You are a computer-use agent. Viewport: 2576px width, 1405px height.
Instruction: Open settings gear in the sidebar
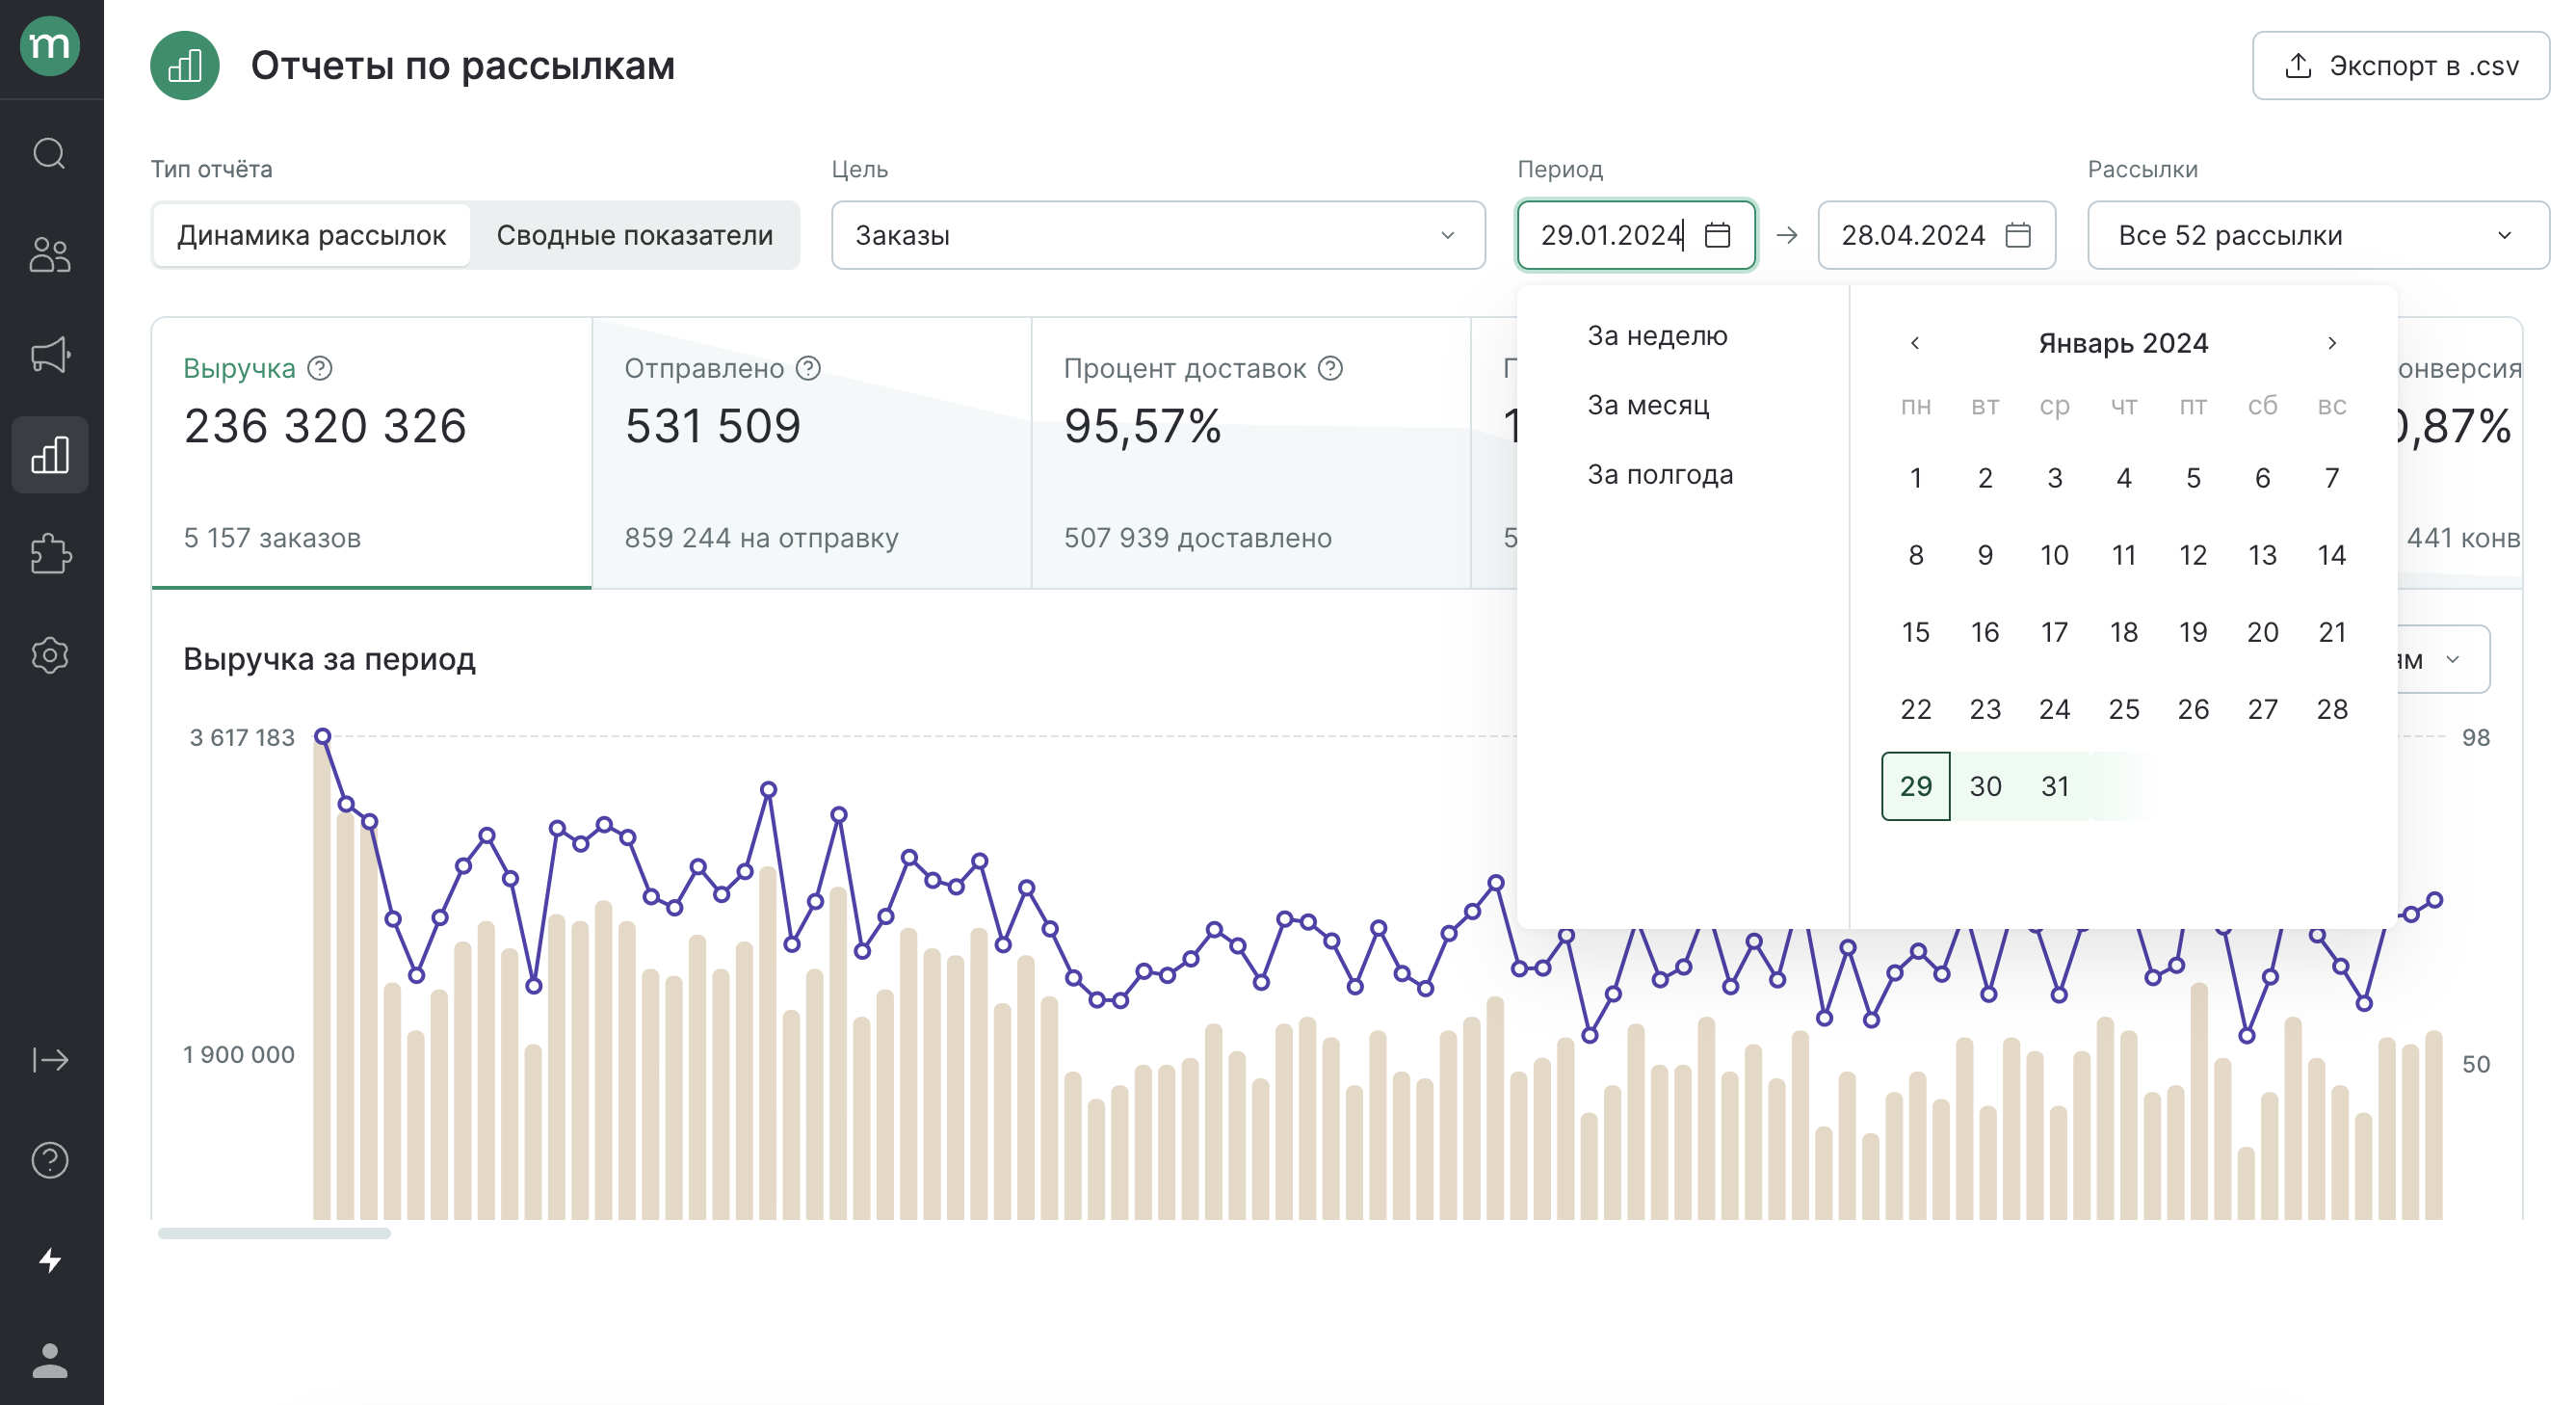(50, 655)
